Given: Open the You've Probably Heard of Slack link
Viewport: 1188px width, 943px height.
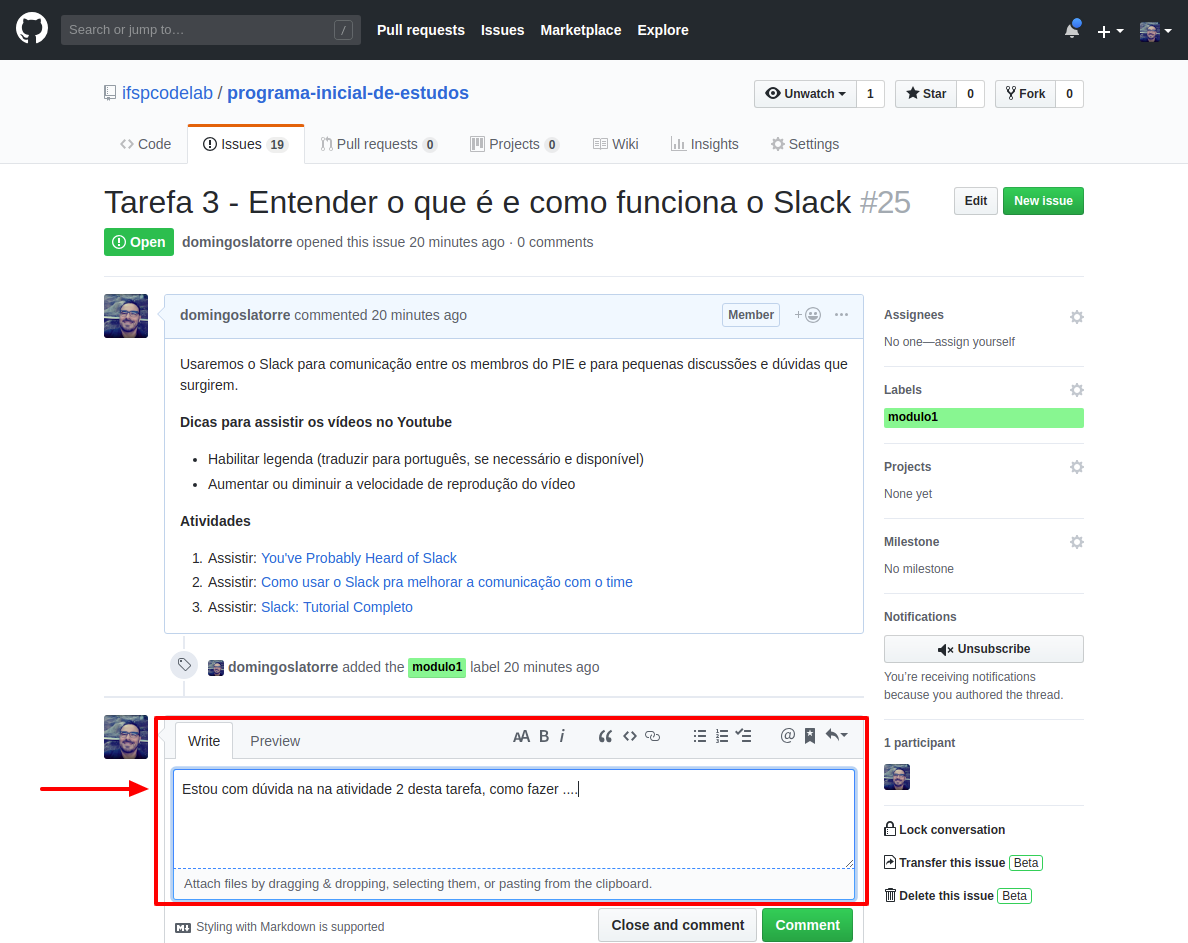Looking at the screenshot, I should 359,558.
